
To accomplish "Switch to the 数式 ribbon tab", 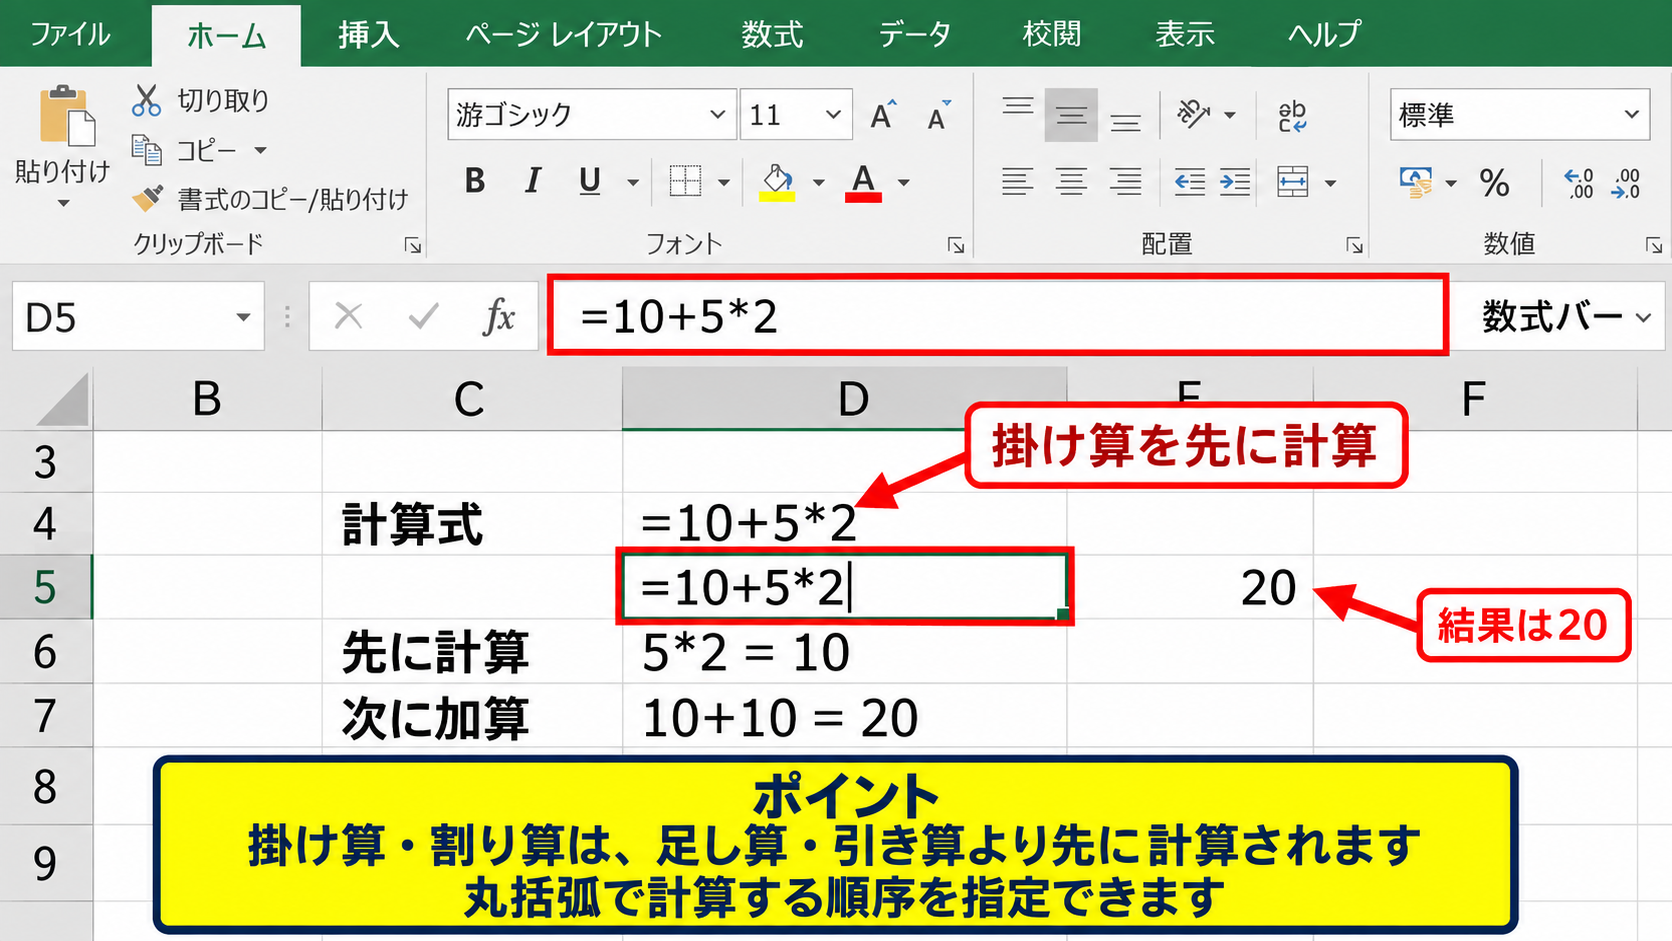I will [x=772, y=34].
